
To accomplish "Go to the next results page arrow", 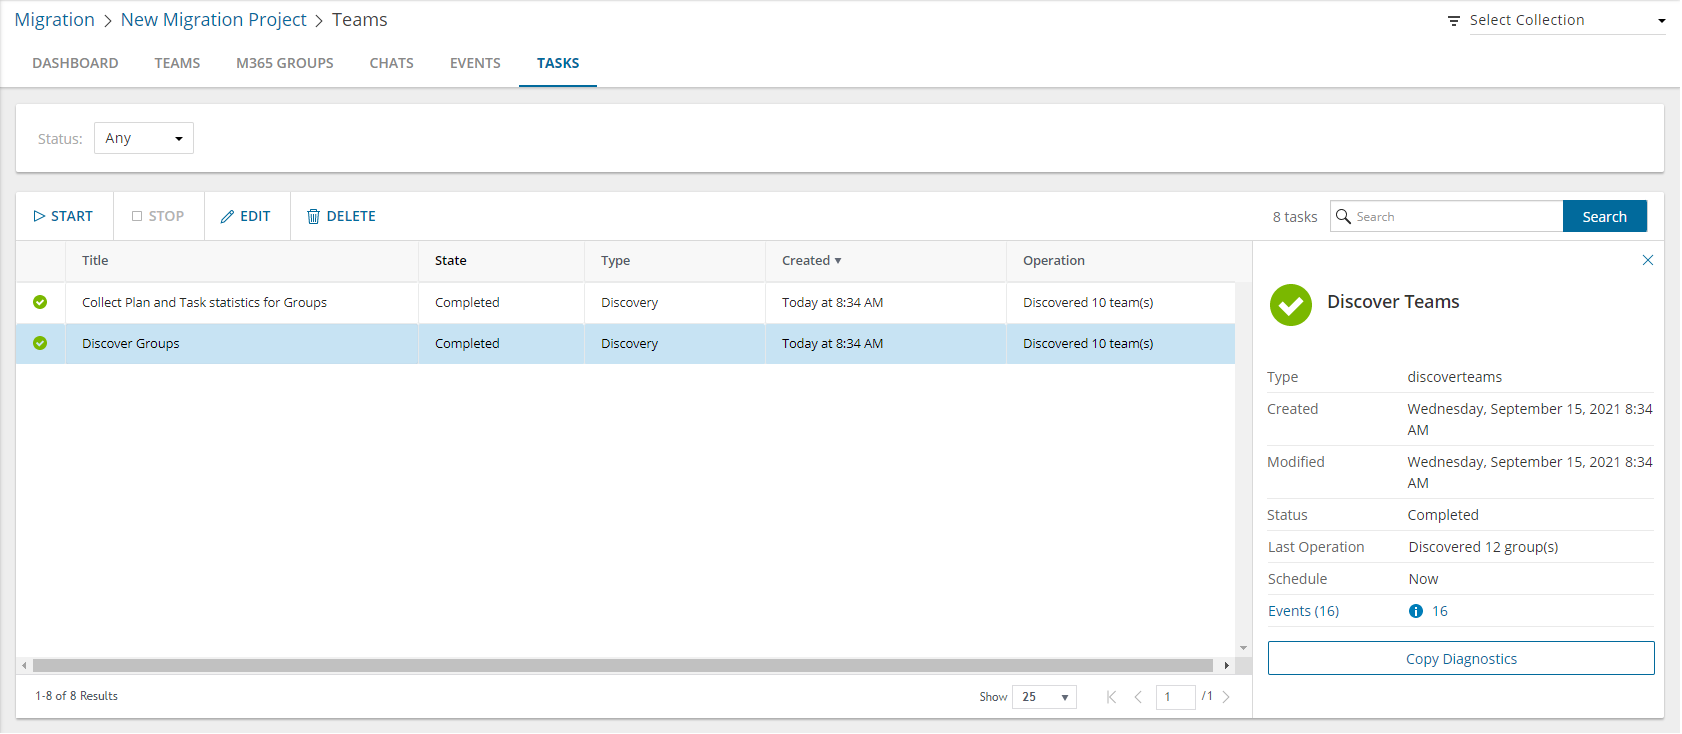I will coord(1226,697).
